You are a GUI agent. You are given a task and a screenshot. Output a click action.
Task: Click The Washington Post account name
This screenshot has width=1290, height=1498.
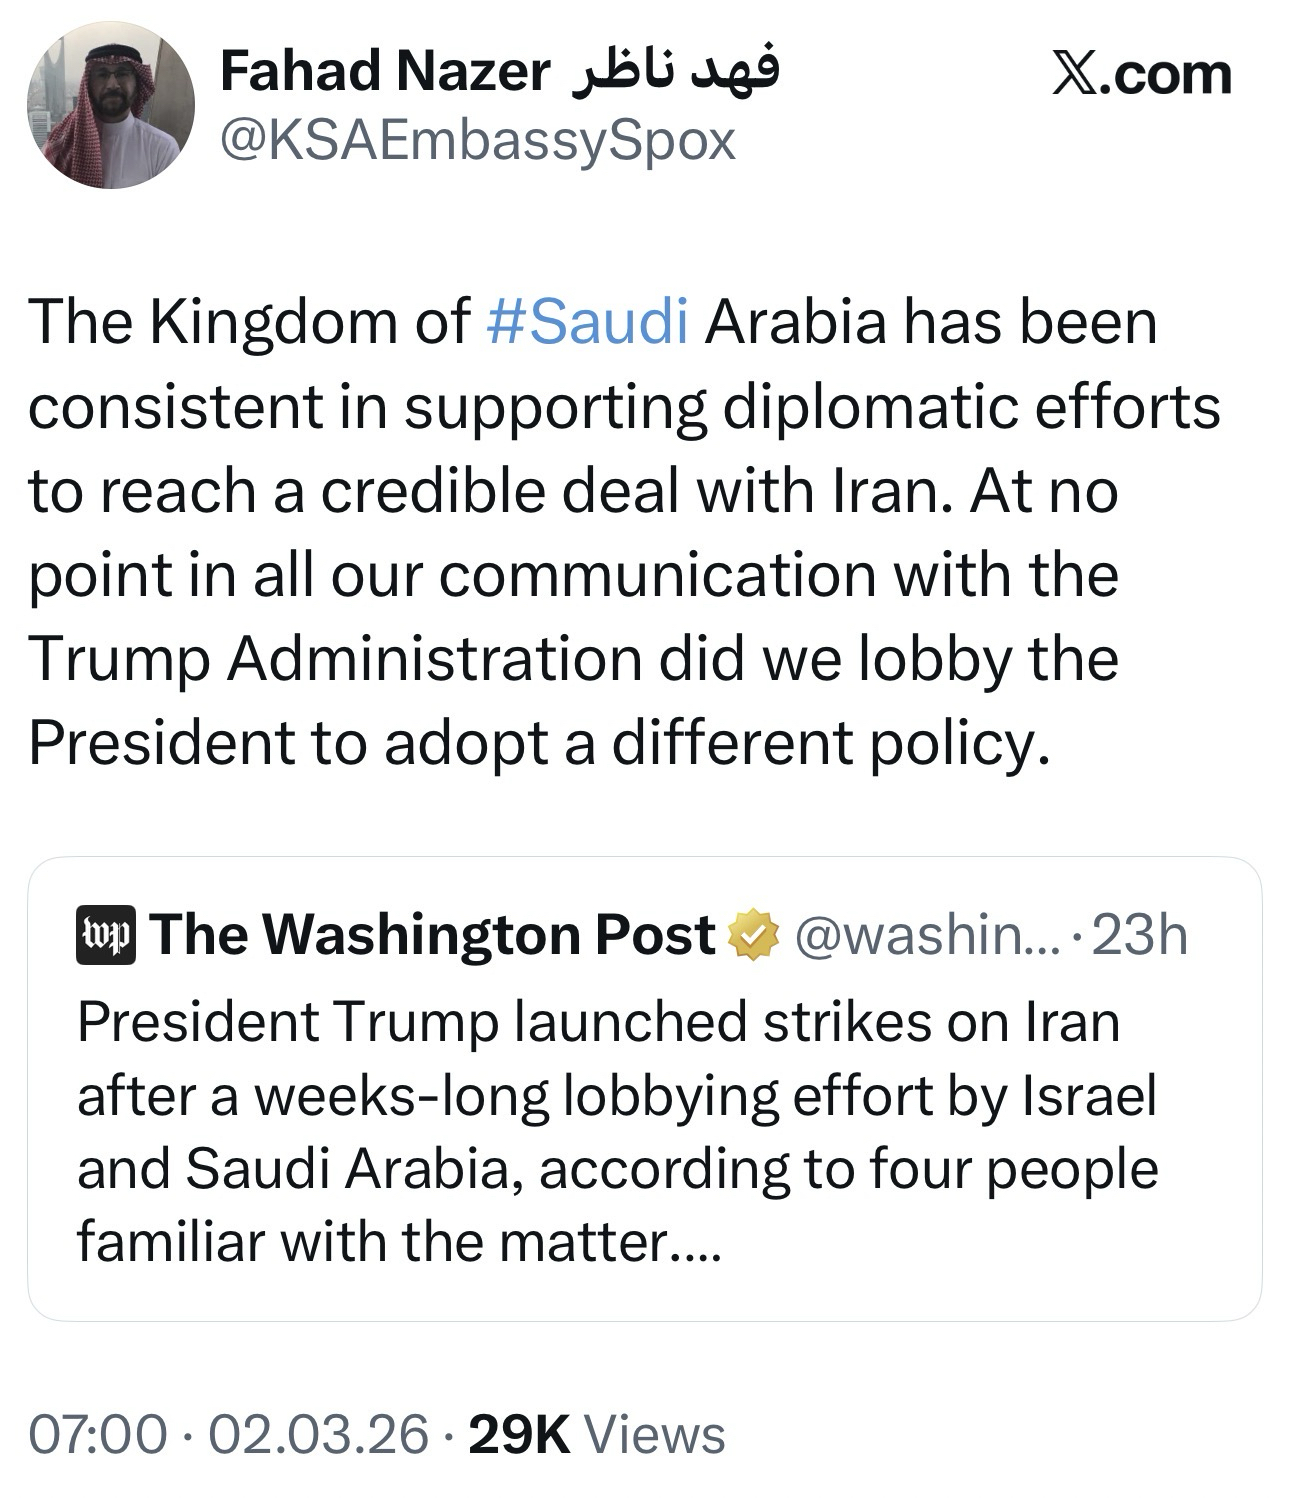coord(433,935)
